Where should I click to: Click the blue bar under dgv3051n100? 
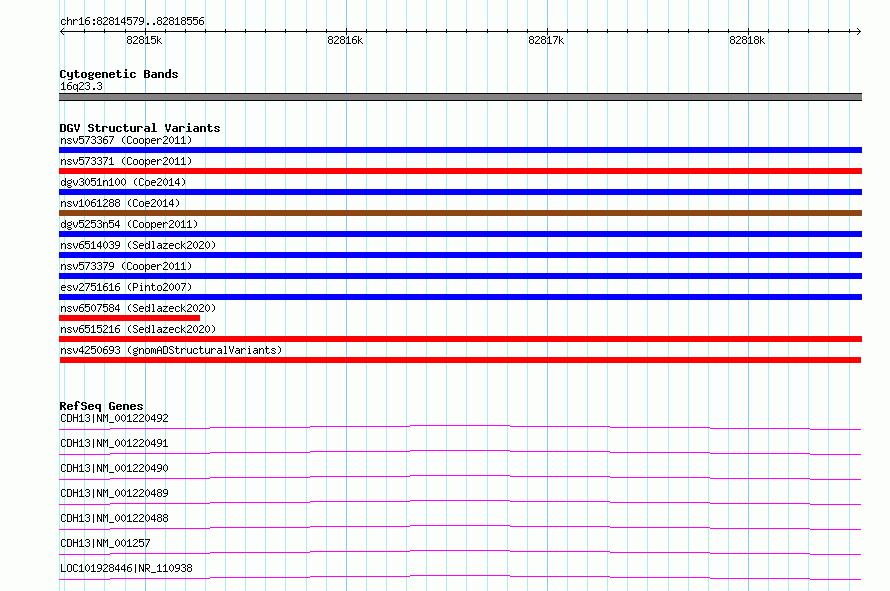(x=460, y=192)
